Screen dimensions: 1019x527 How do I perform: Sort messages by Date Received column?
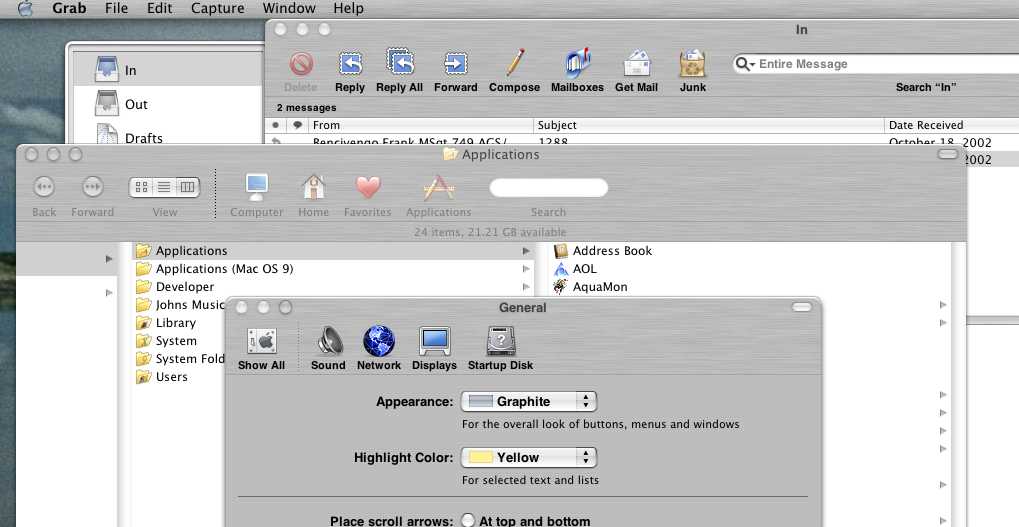click(951, 125)
